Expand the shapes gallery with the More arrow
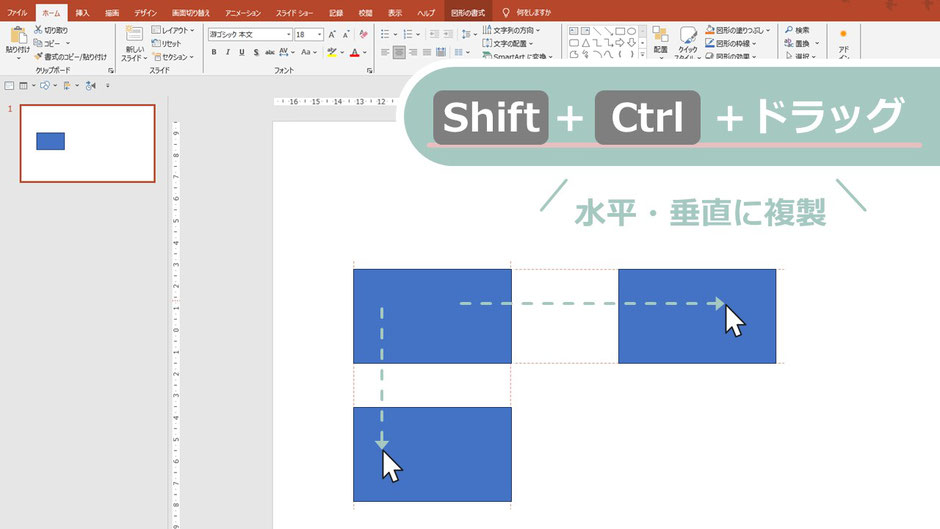Viewport: 940px width, 529px height. coord(643,55)
